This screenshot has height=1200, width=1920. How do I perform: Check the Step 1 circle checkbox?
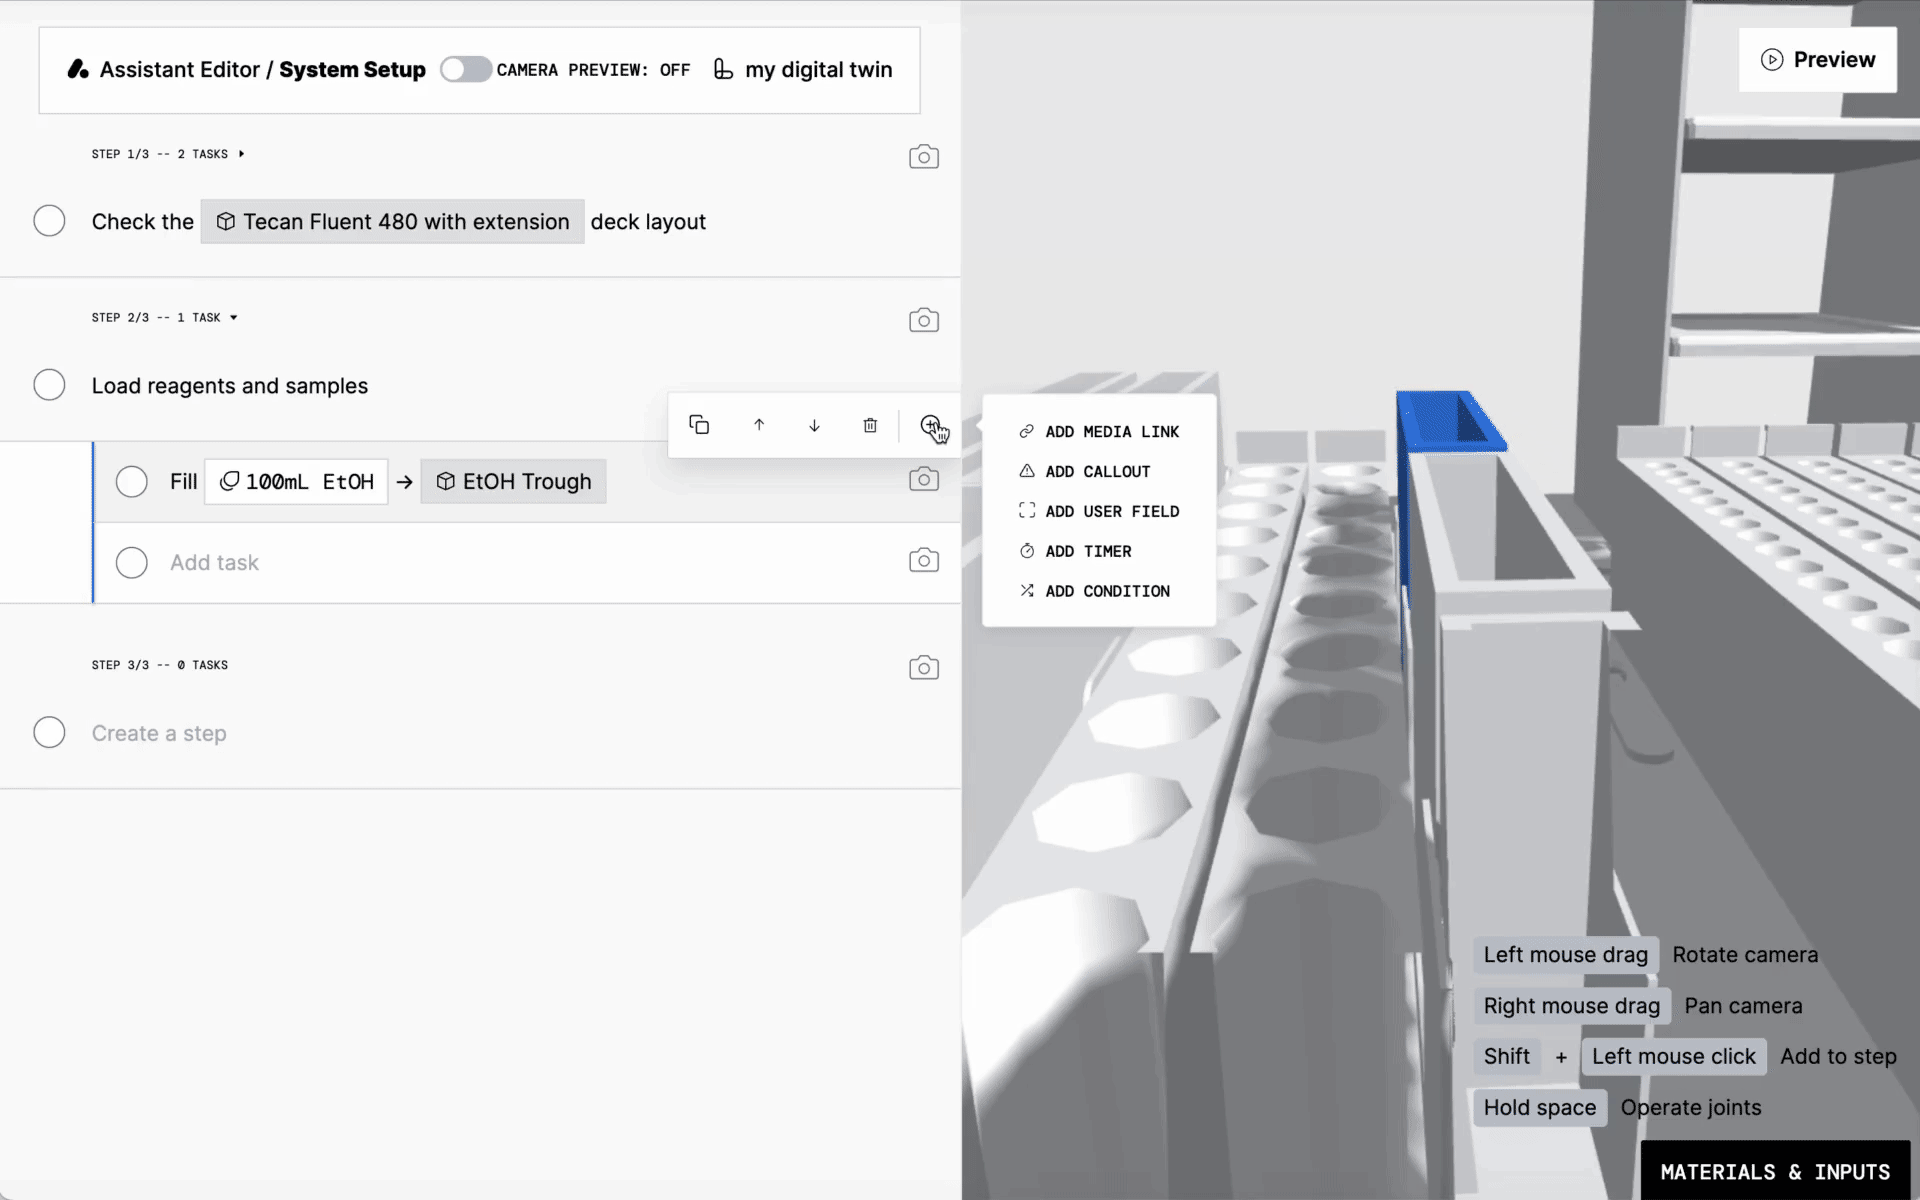[48, 221]
